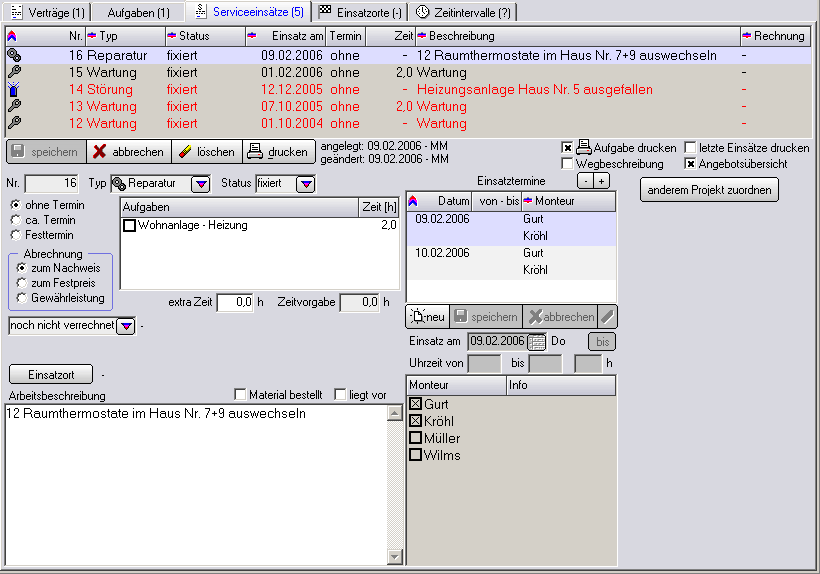
Task: Click the löschen eraser button
Action: [205, 152]
